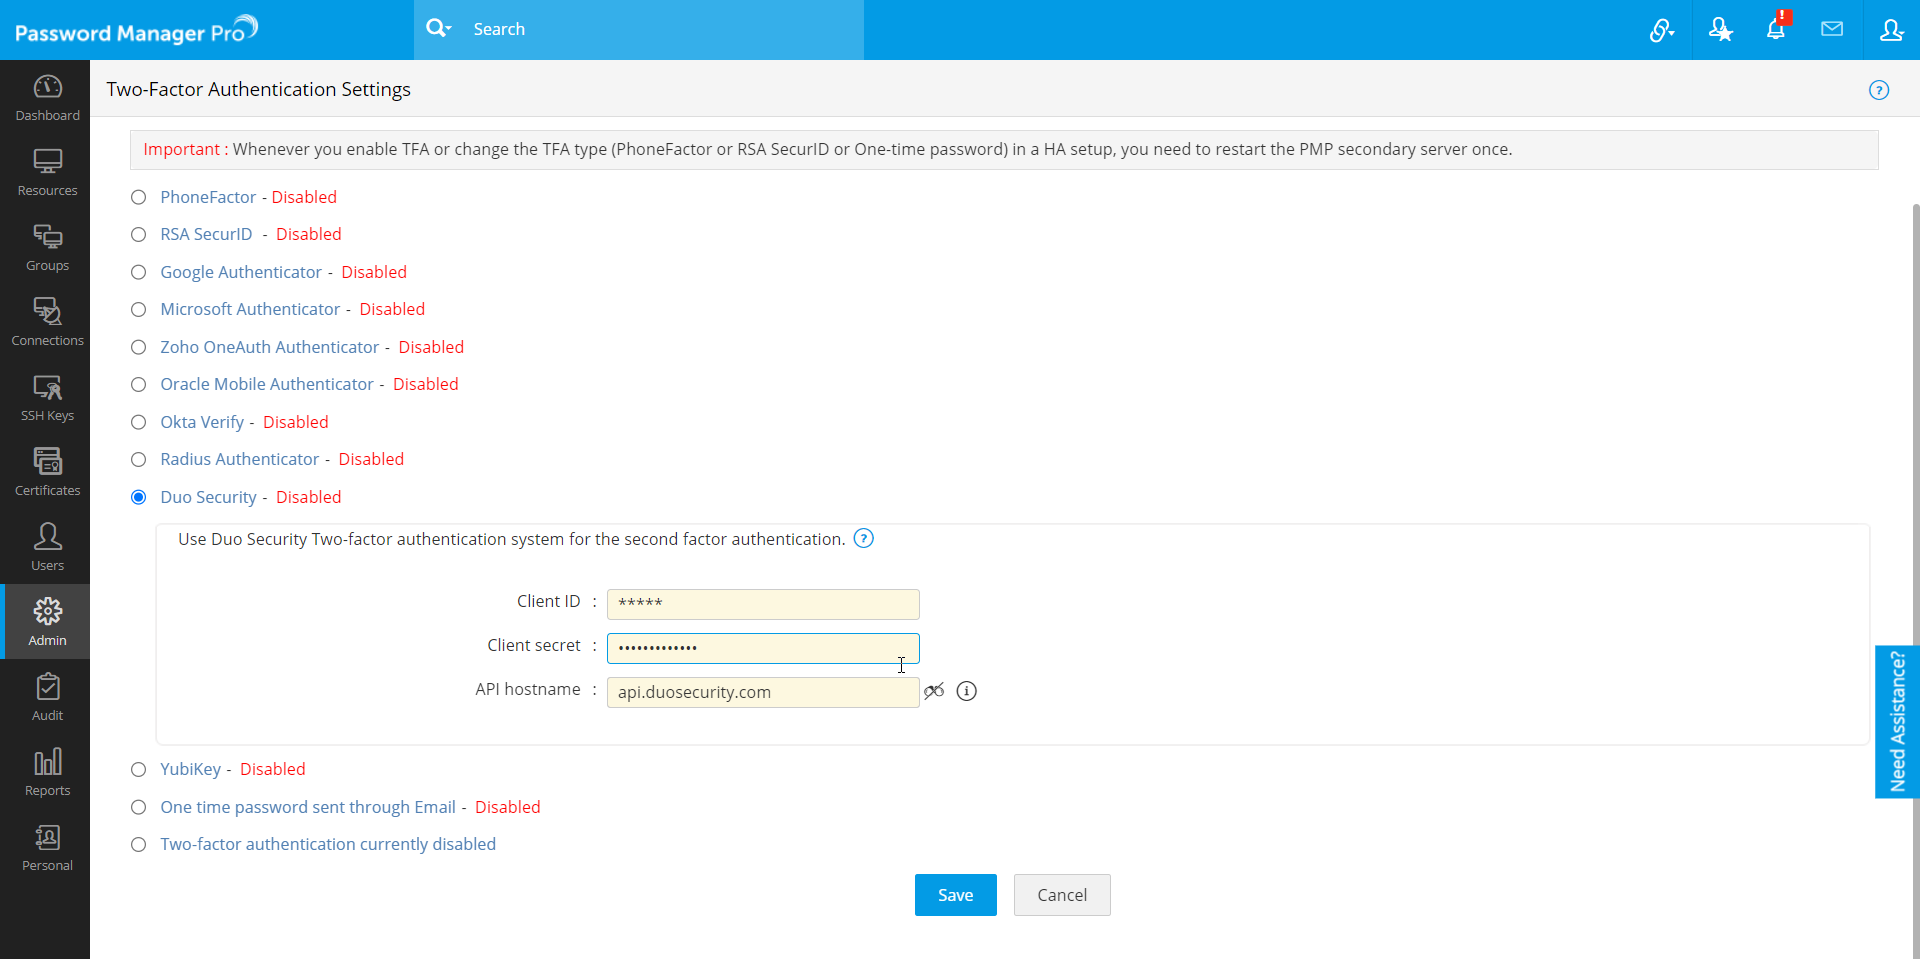Click the API hostname info icon

(966, 691)
